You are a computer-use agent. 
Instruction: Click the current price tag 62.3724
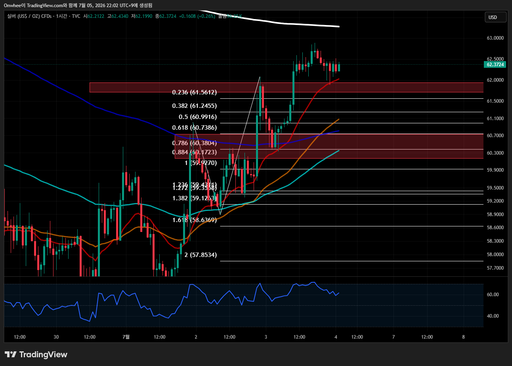point(495,65)
